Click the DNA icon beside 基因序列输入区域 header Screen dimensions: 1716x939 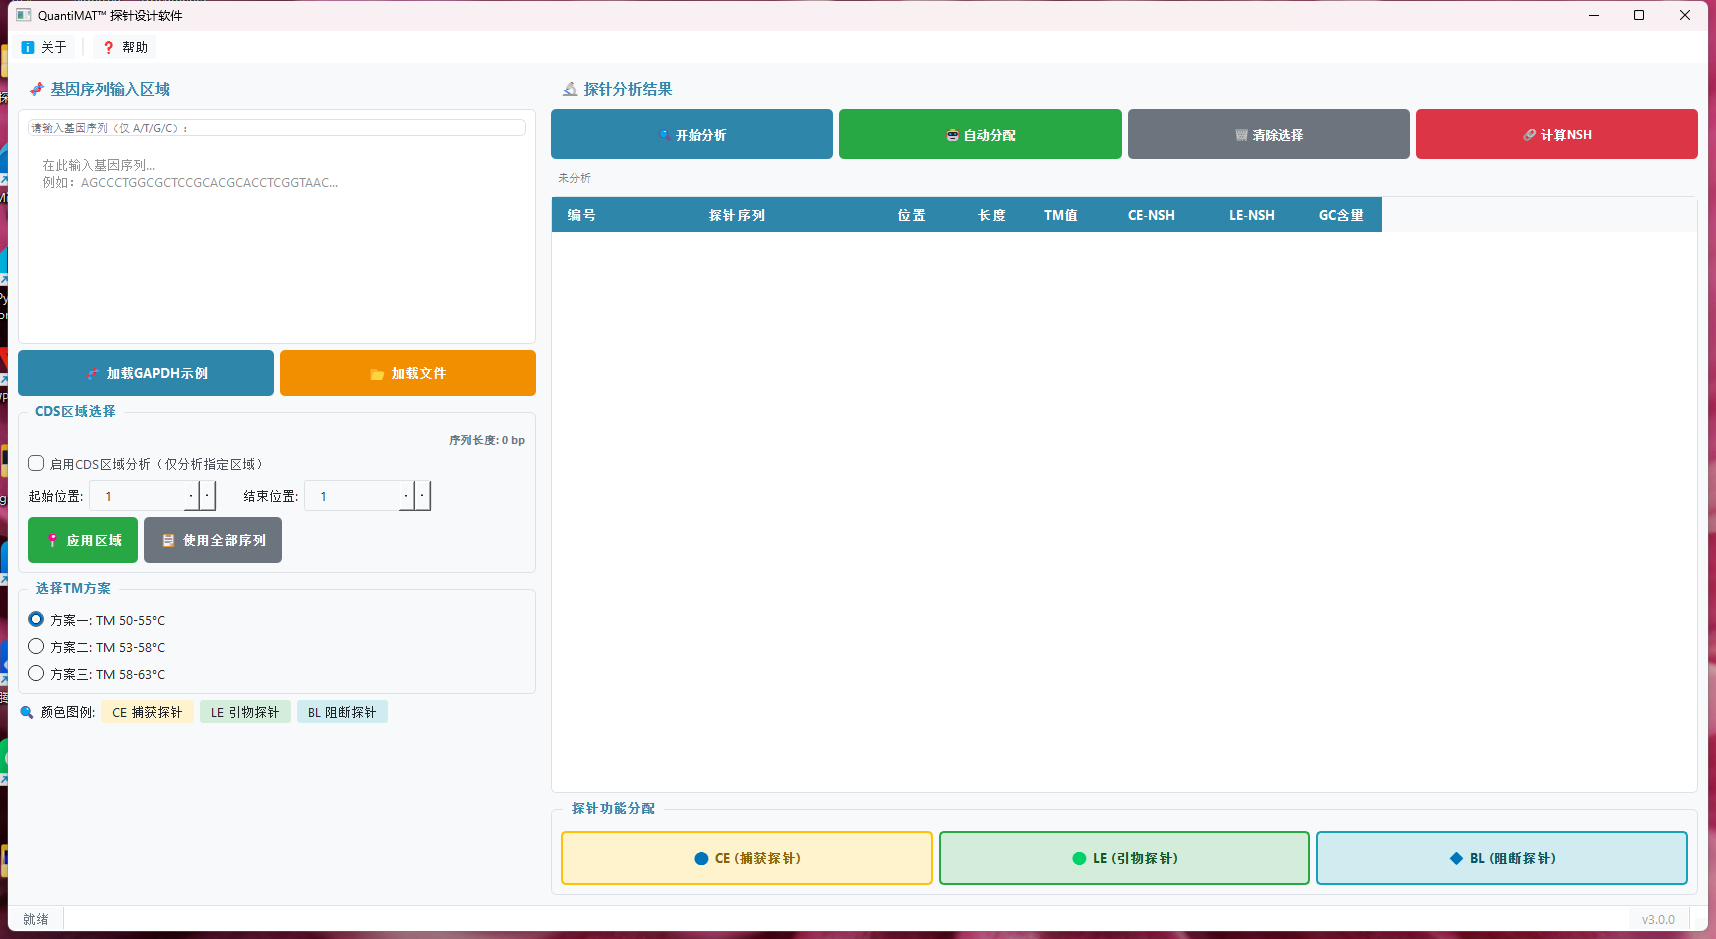(35, 89)
